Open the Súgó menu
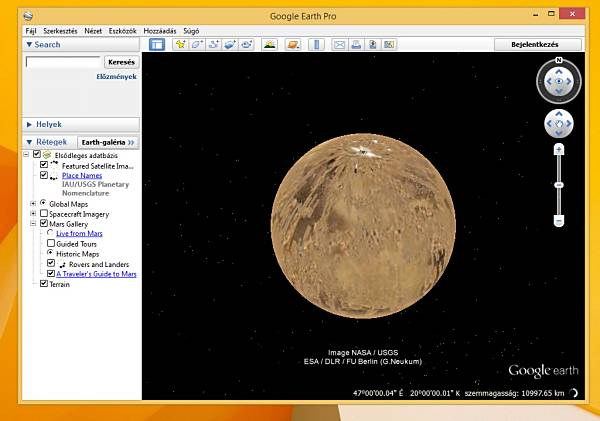This screenshot has width=600, height=421. 191,31
